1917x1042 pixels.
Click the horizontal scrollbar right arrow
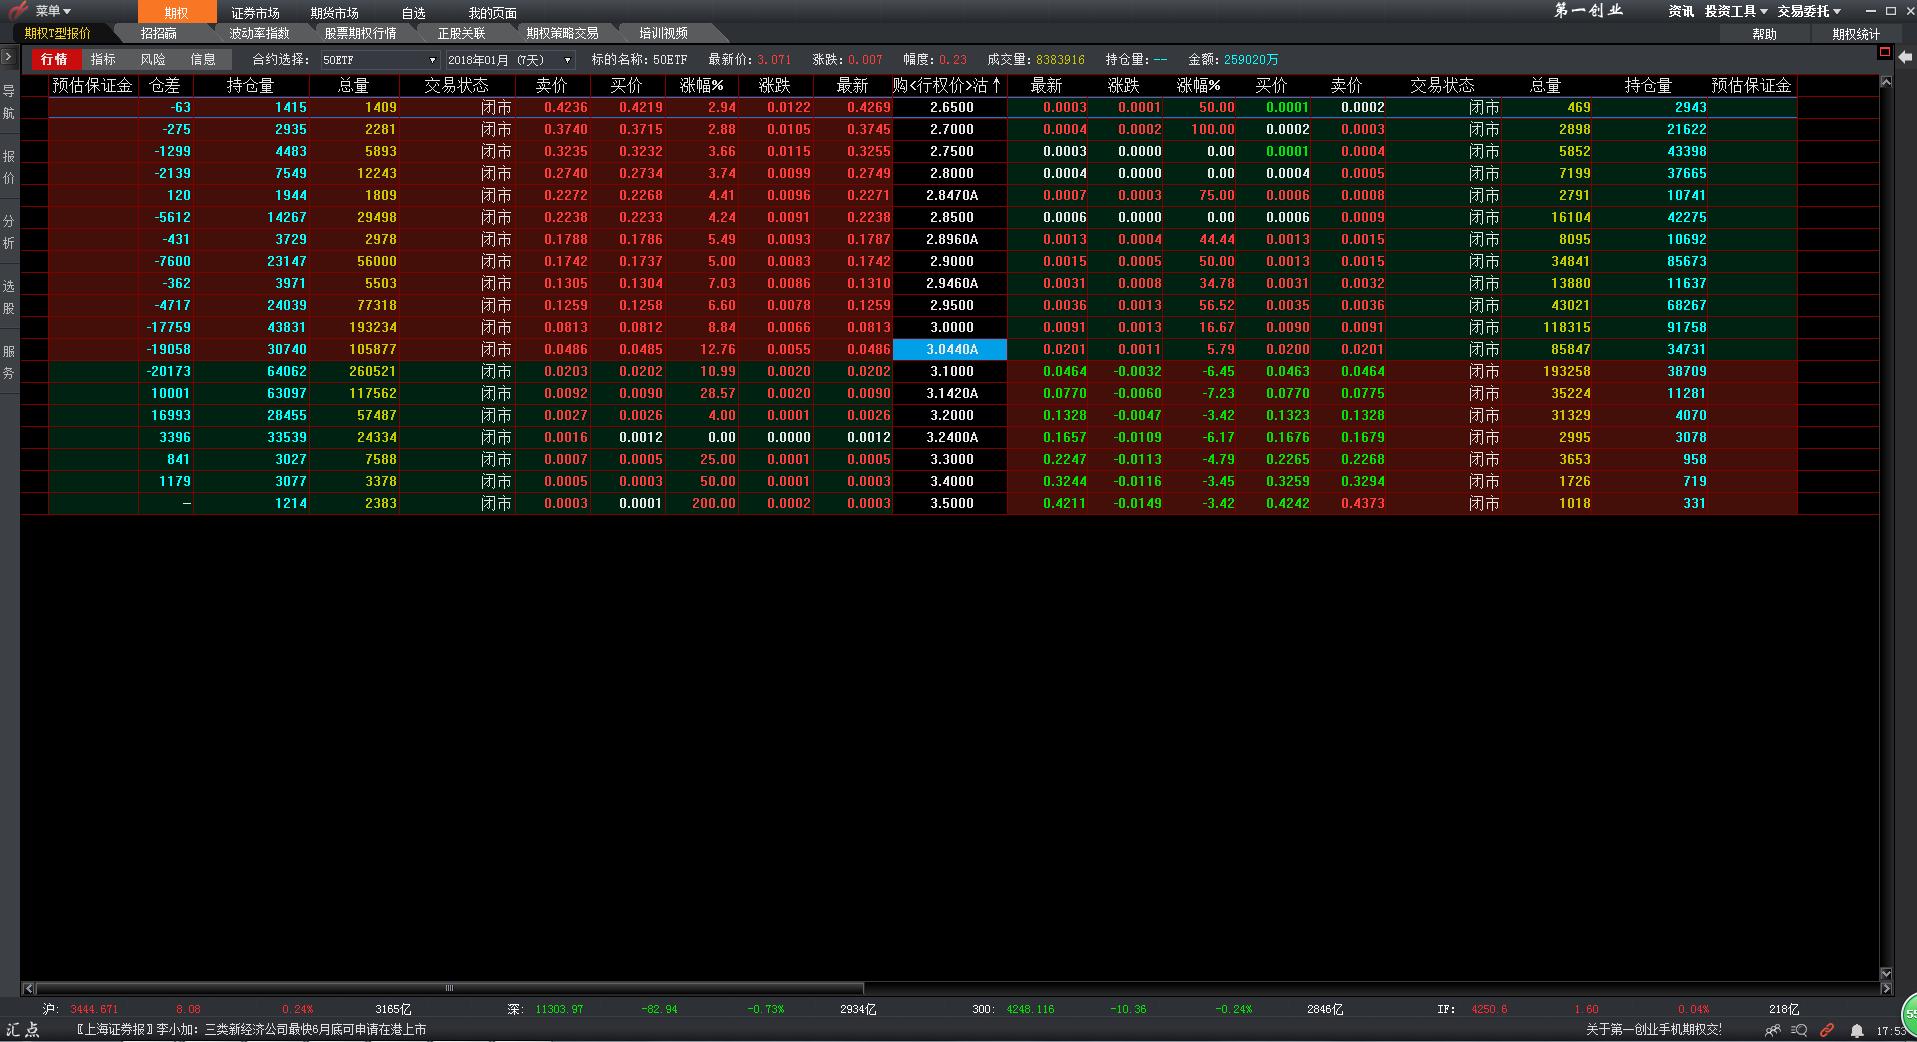coord(1886,988)
